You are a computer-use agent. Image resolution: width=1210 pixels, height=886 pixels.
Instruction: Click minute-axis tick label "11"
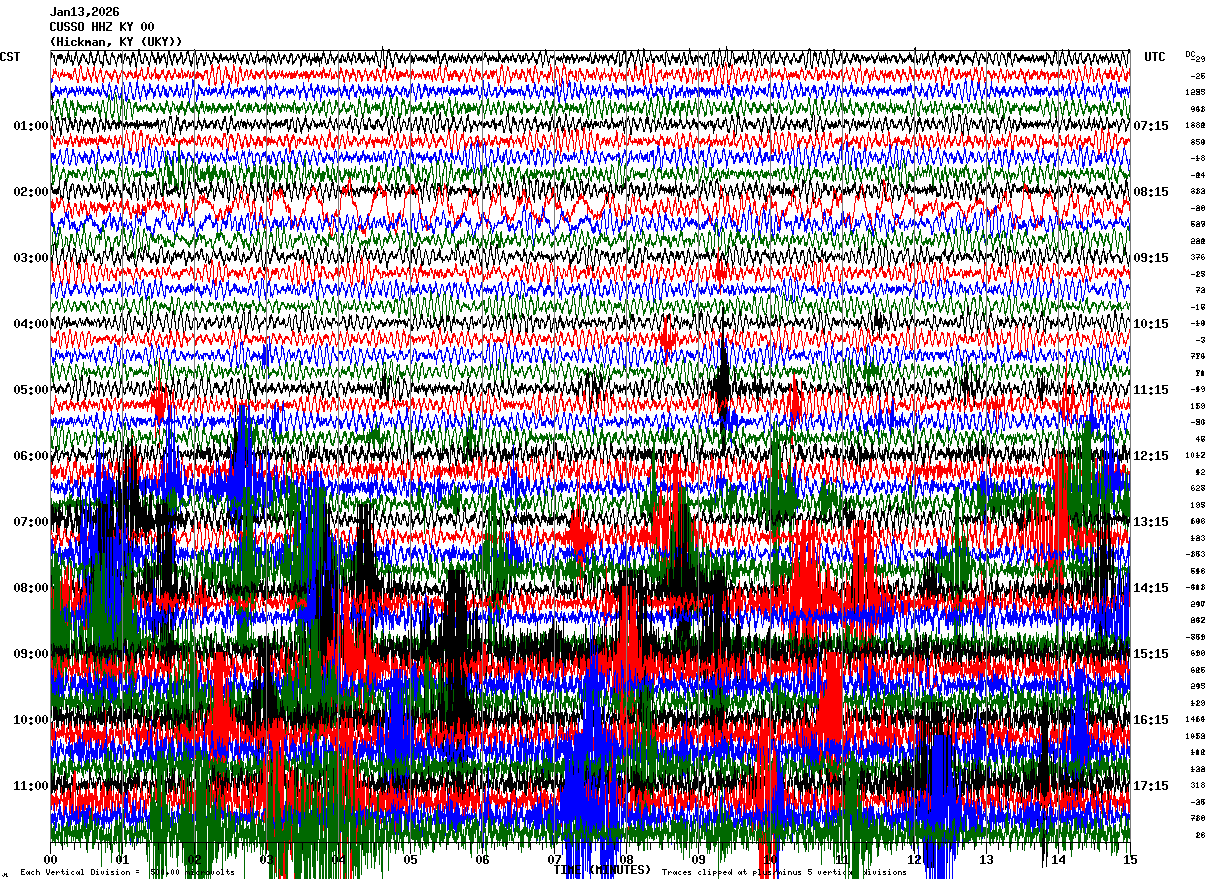842,859
